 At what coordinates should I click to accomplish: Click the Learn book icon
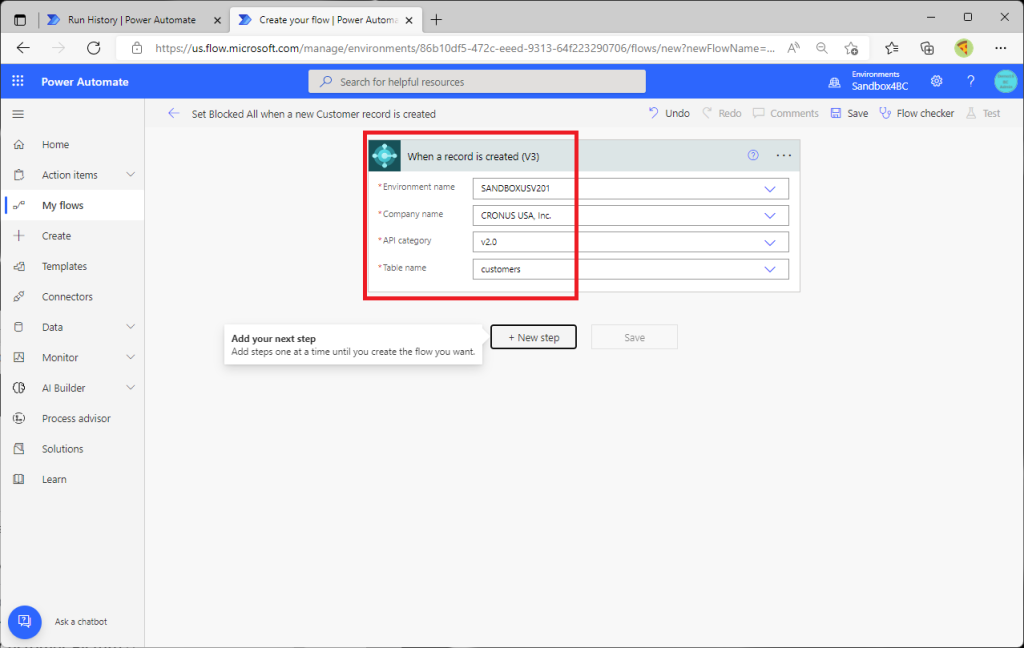[19, 479]
